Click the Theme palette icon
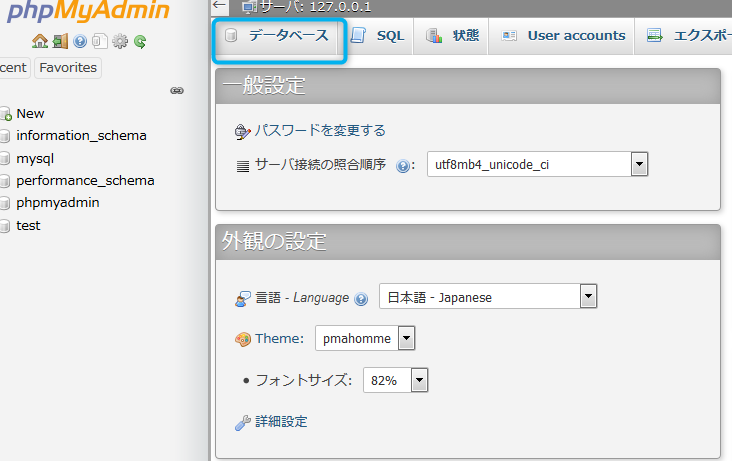732x461 pixels. coord(243,339)
